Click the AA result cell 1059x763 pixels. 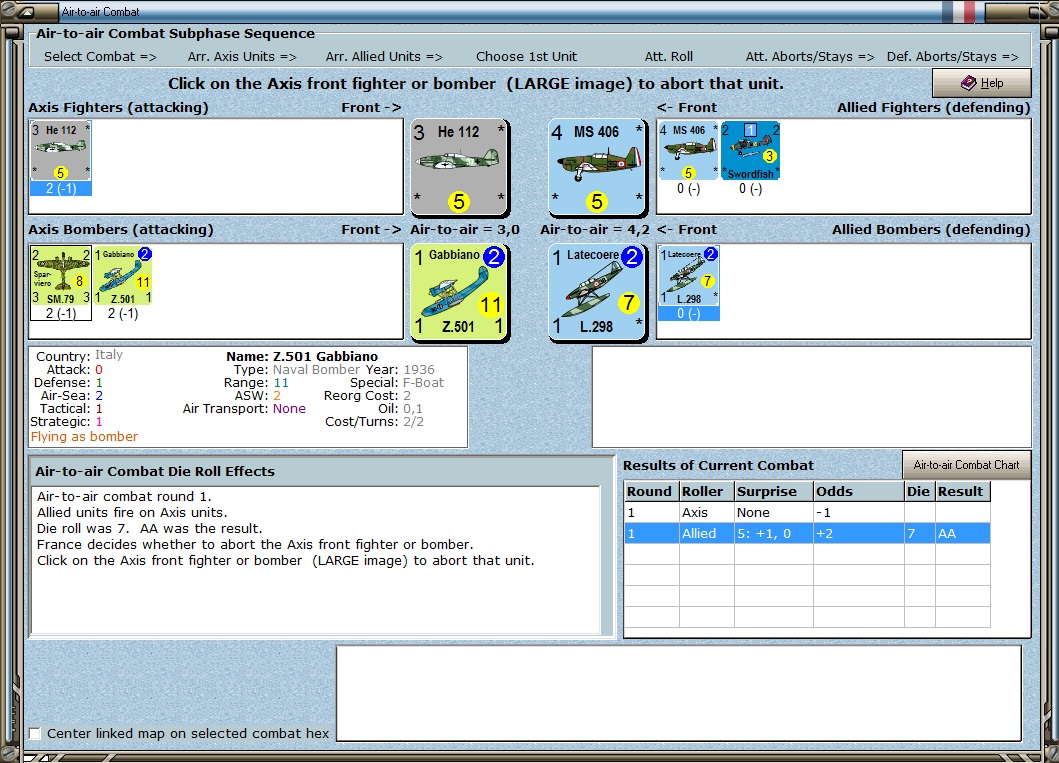click(x=962, y=533)
